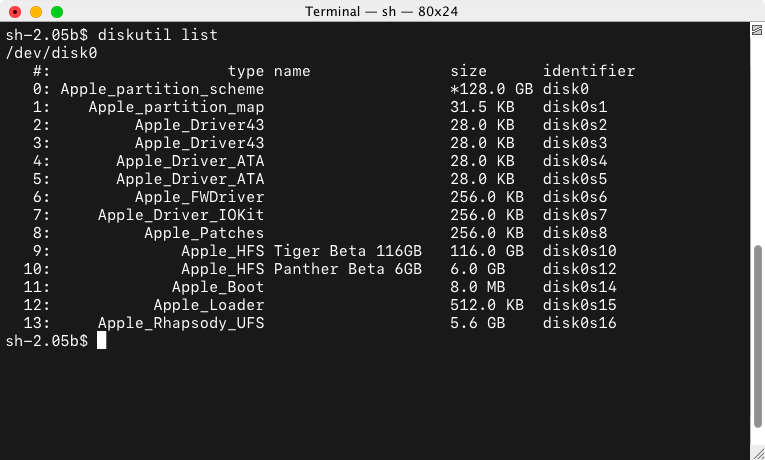This screenshot has width=765, height=460.
Task: Click 'Apple_partition_scheme' text
Action: coord(162,89)
